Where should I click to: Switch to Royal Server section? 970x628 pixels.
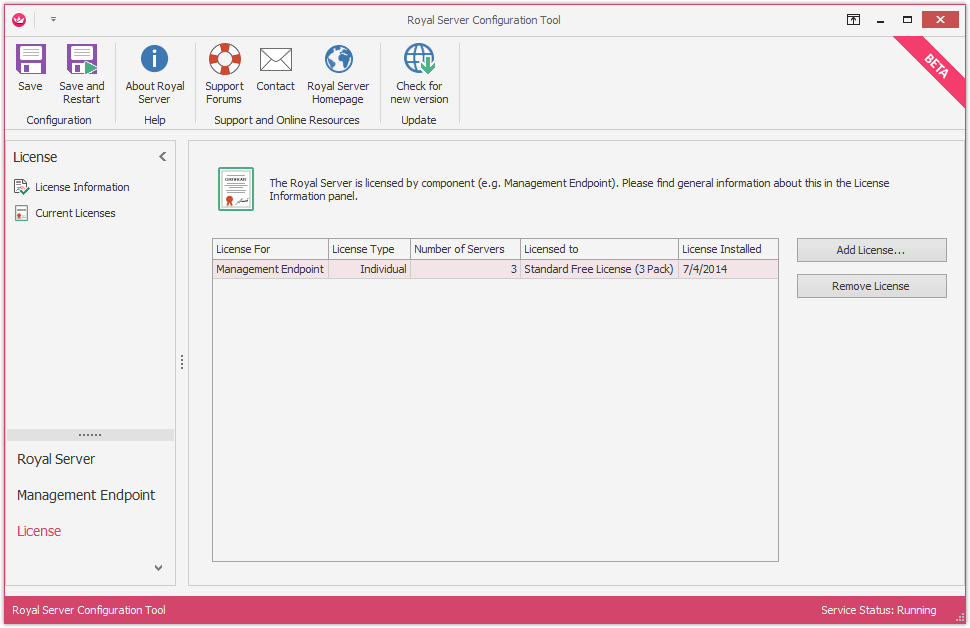pos(56,459)
